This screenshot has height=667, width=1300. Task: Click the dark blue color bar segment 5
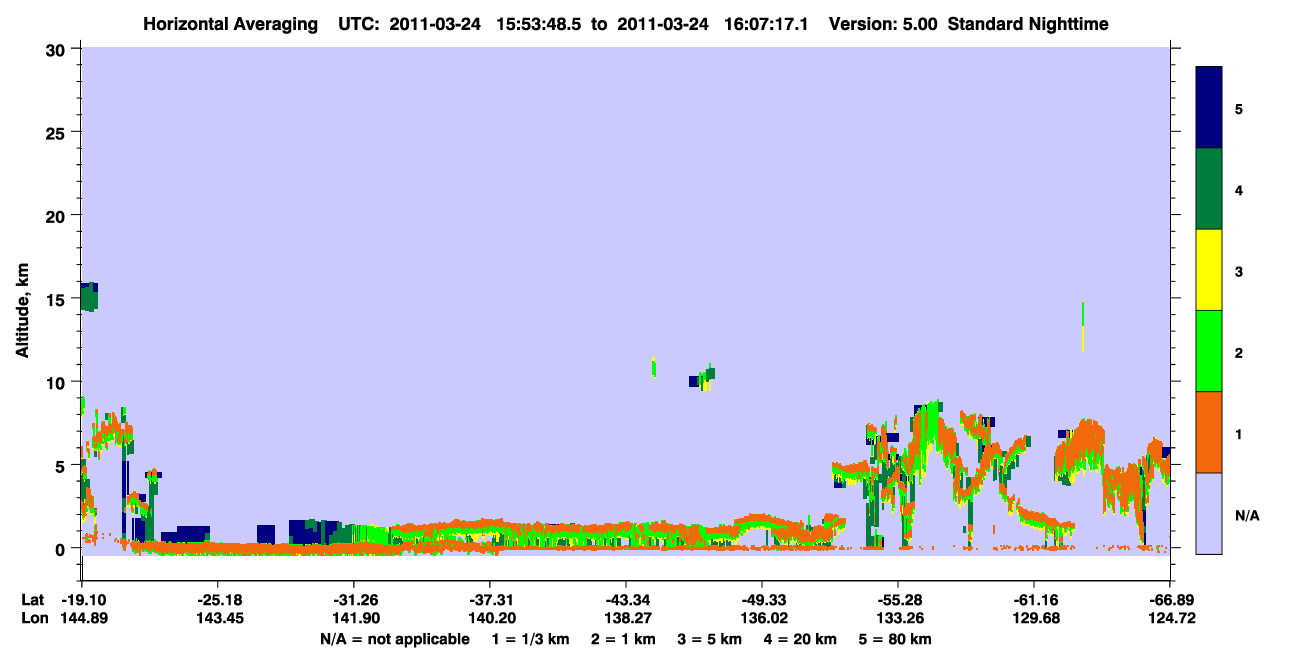click(x=1209, y=108)
